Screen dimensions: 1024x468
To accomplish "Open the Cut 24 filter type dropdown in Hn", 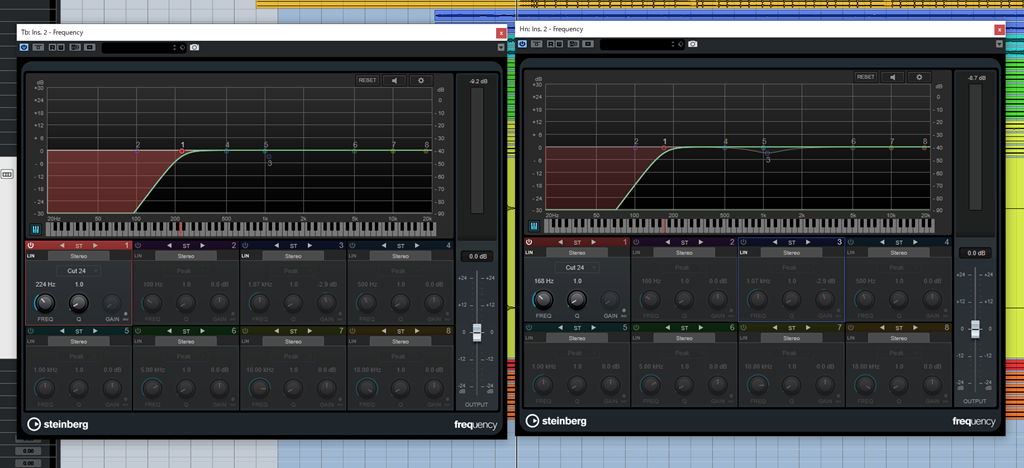I will pos(575,267).
